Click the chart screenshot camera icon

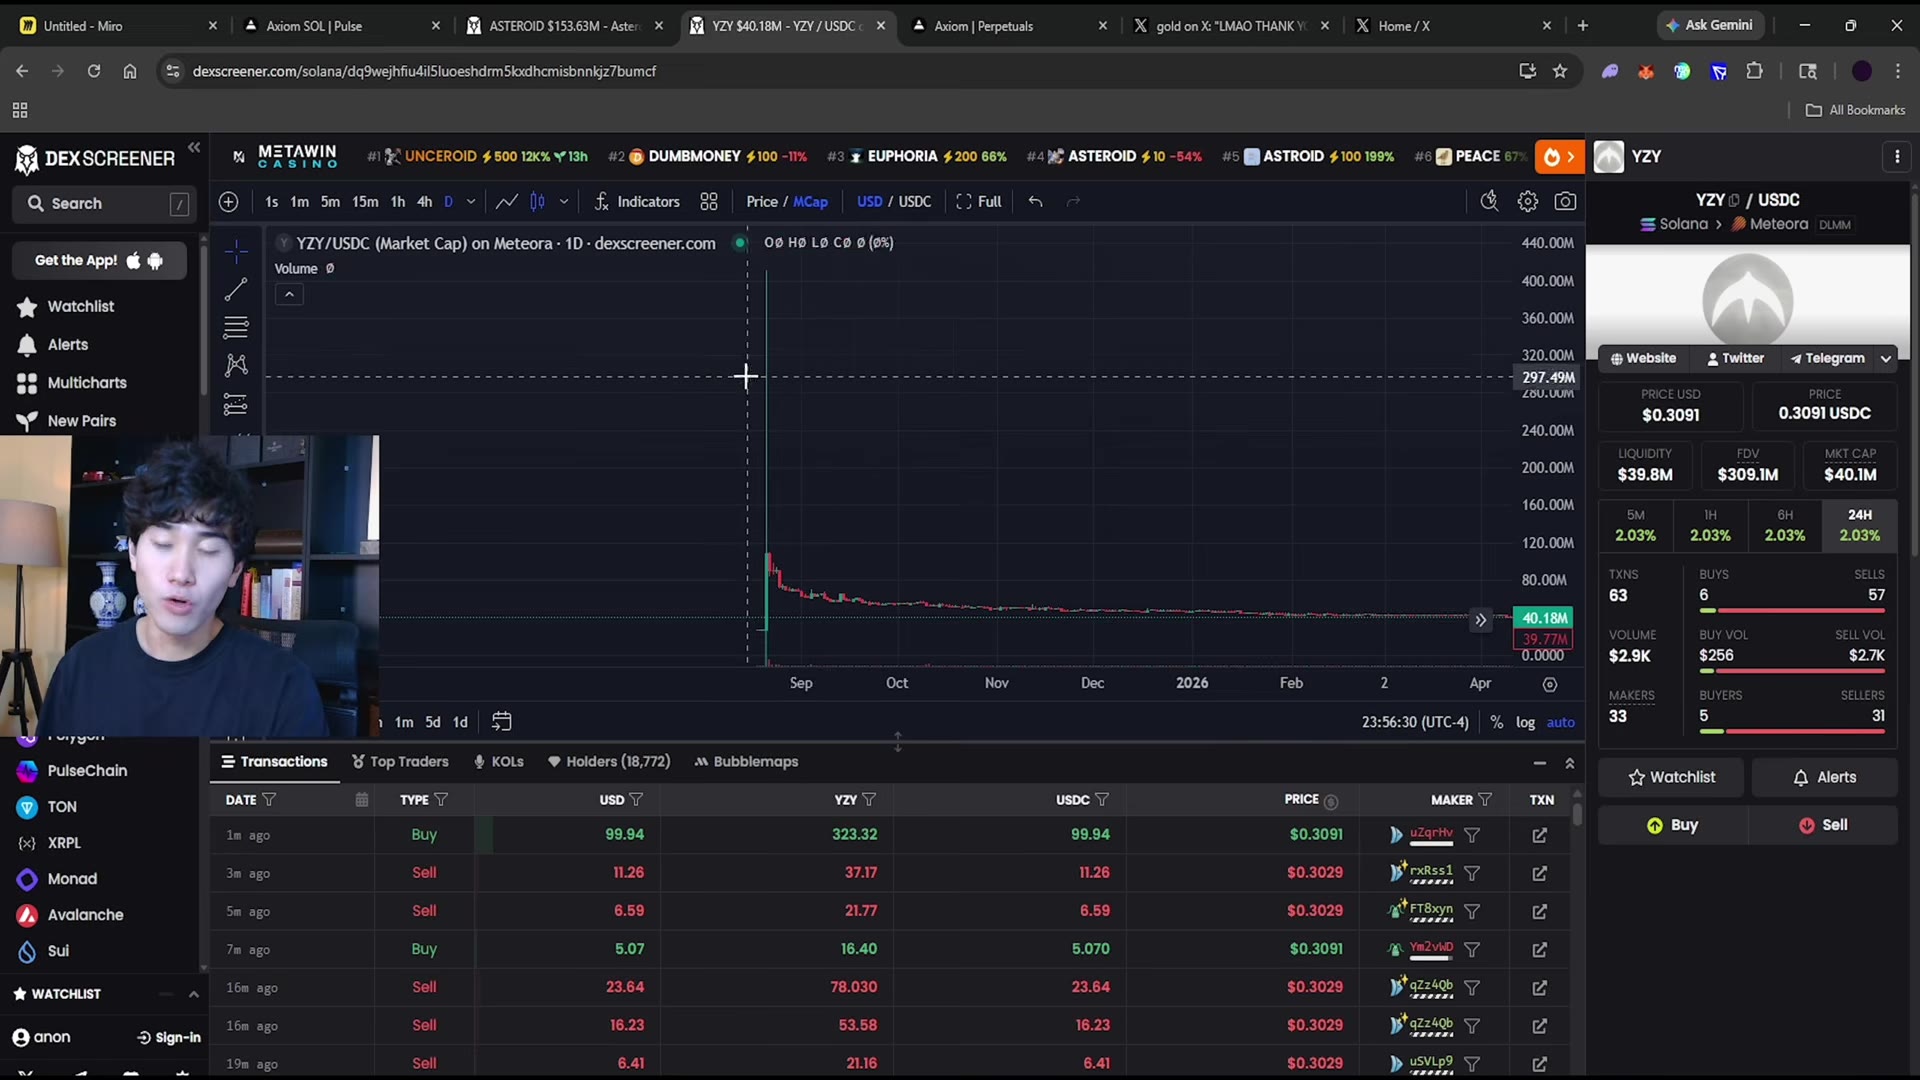1565,202
